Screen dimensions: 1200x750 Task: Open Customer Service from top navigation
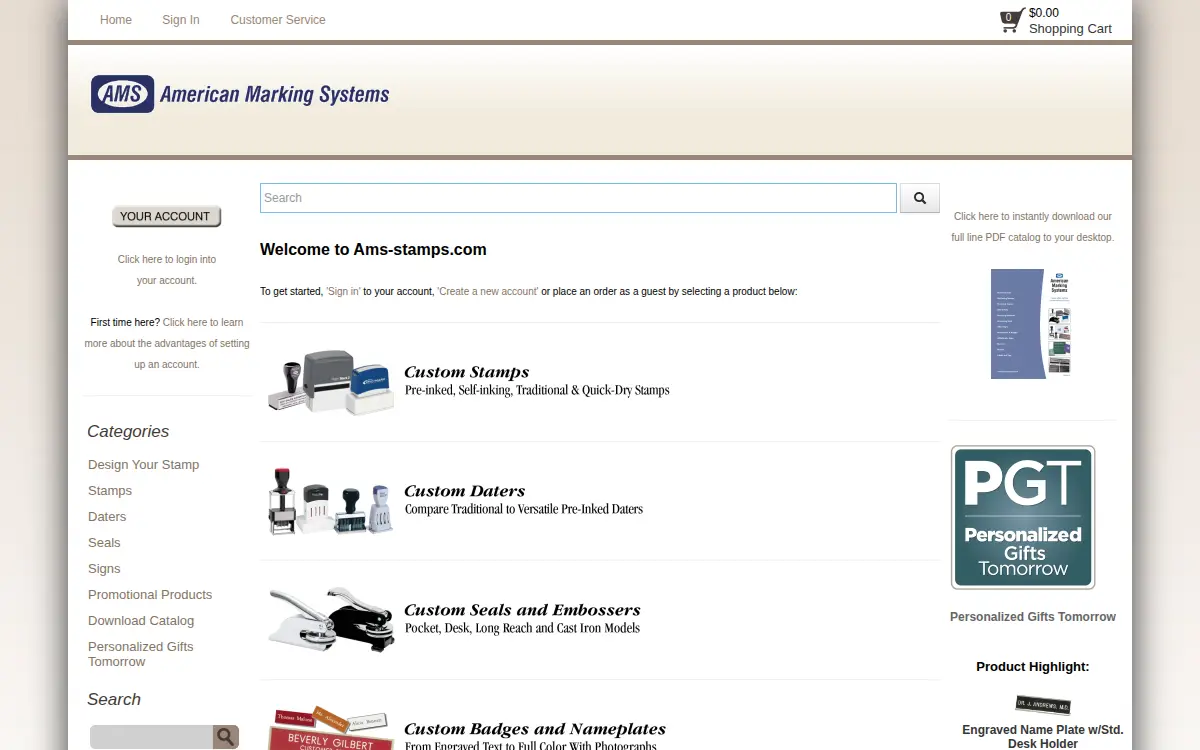point(278,20)
